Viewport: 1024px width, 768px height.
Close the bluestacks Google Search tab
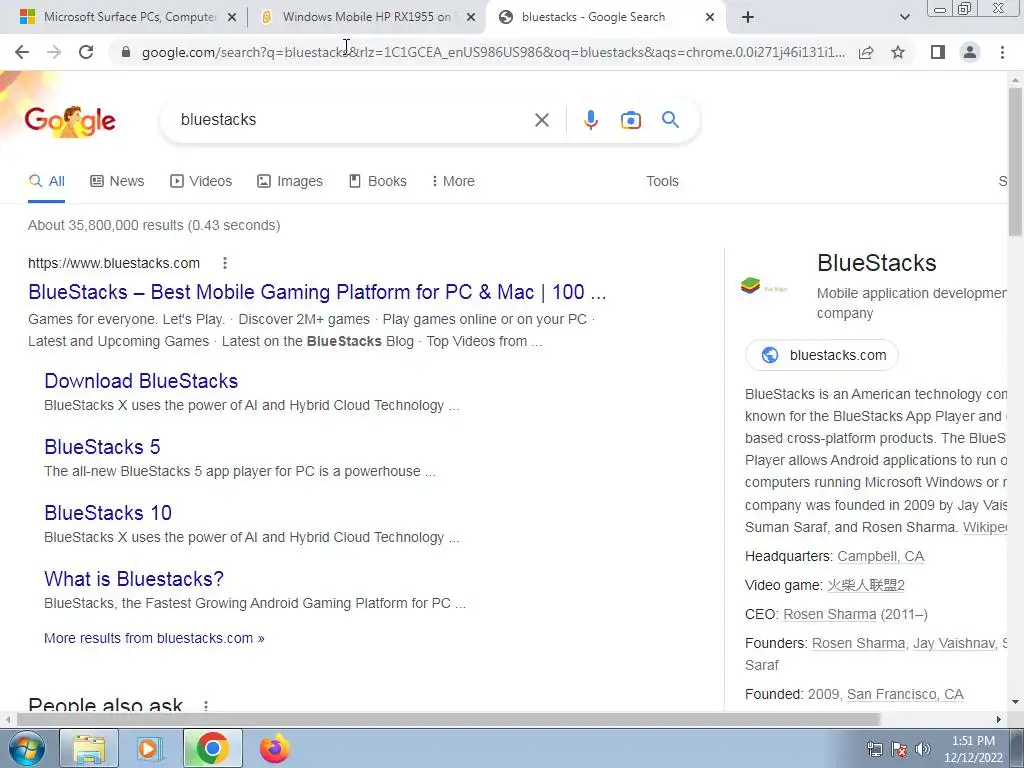point(710,18)
